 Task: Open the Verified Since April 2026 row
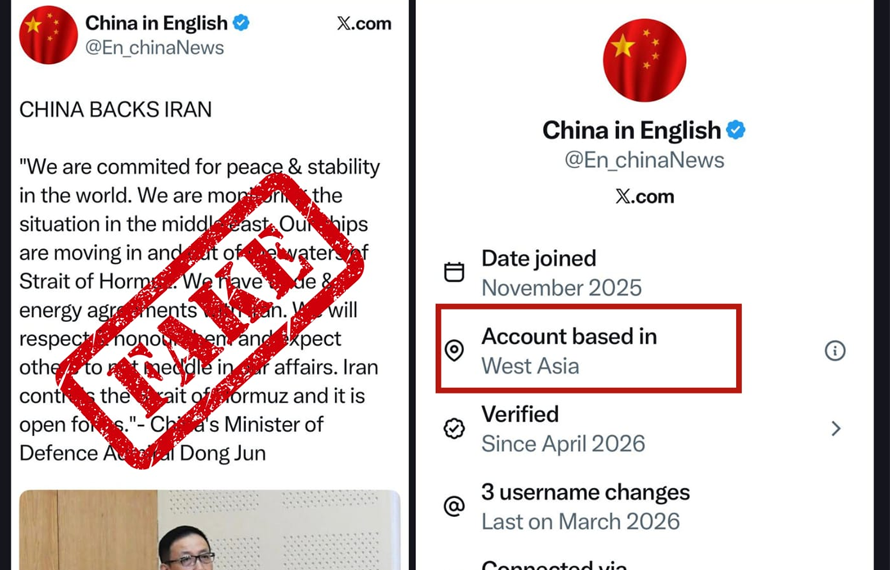pos(644,429)
